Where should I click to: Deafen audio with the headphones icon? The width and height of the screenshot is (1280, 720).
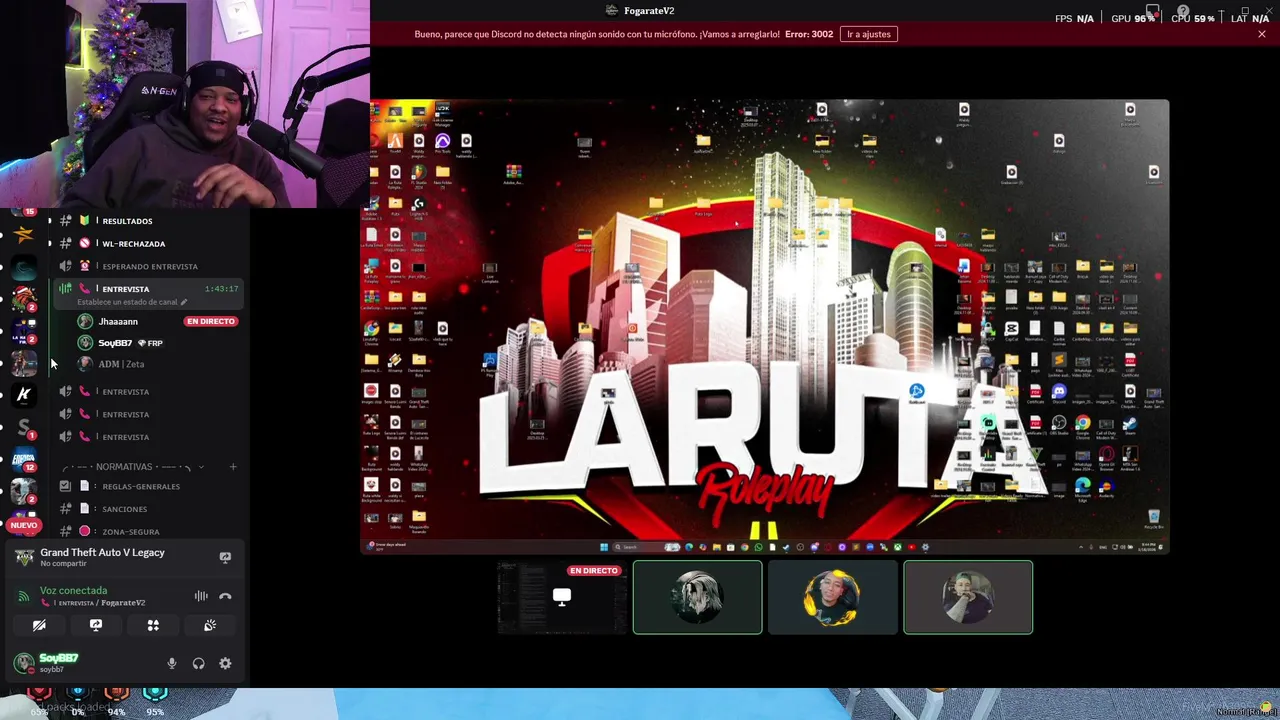click(198, 663)
